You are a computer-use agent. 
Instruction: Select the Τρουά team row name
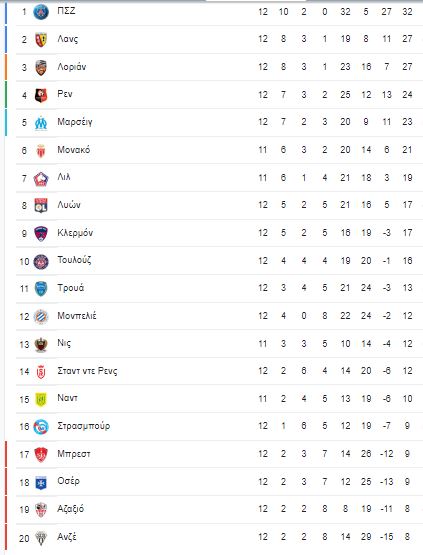[x=71, y=288]
